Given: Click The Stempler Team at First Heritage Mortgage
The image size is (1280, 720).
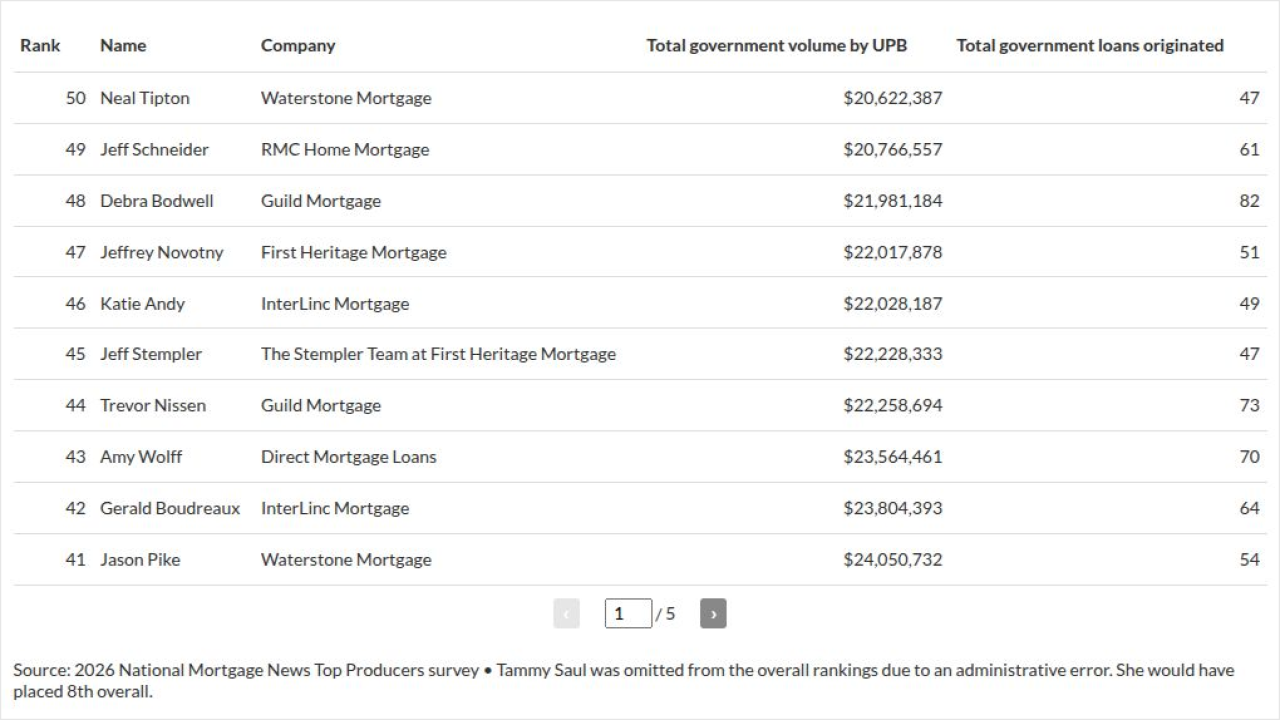Looking at the screenshot, I should tap(438, 354).
